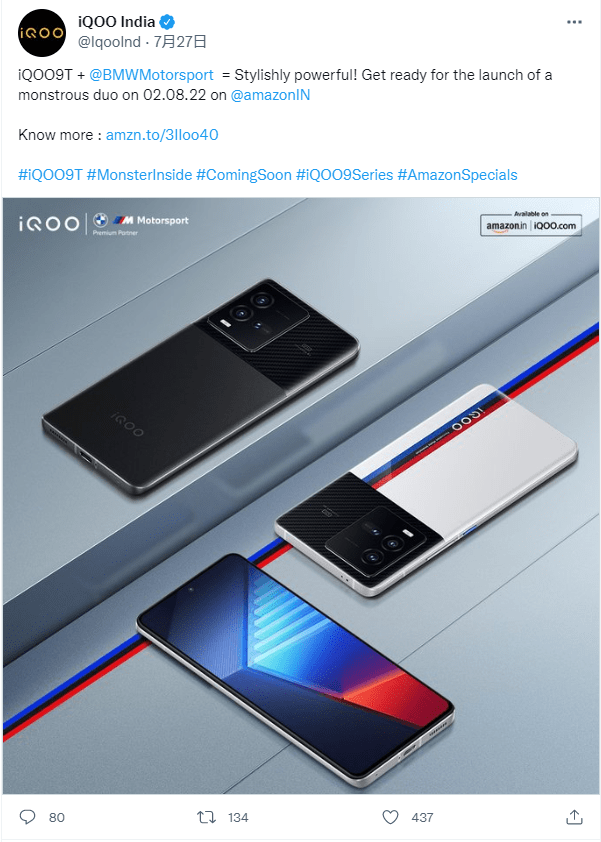This screenshot has width=601, height=842.
Task: Open the @amazonIN mention link
Action: (x=270, y=95)
